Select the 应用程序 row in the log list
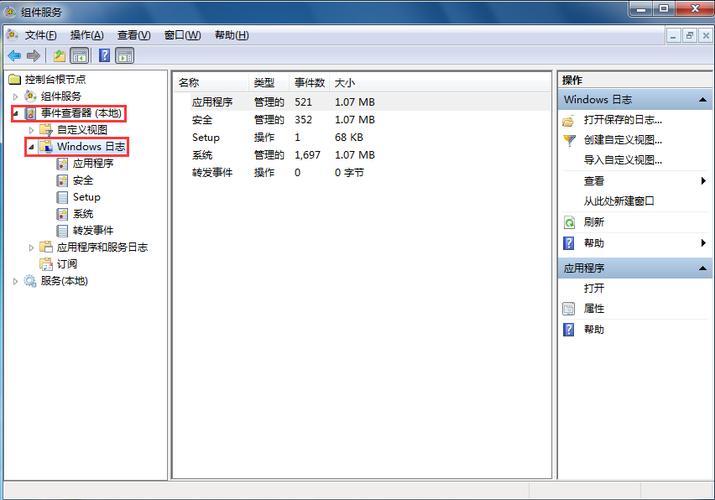This screenshot has width=715, height=500. (x=362, y=102)
